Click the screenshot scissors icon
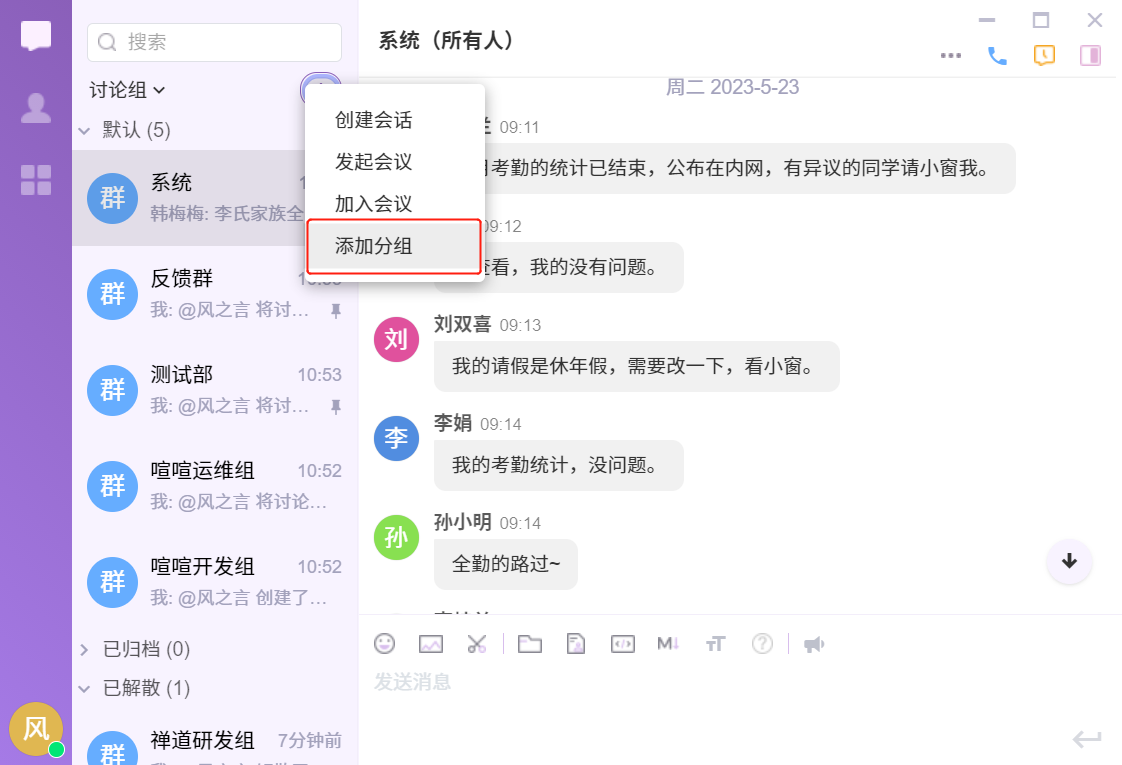The image size is (1122, 765). point(476,644)
